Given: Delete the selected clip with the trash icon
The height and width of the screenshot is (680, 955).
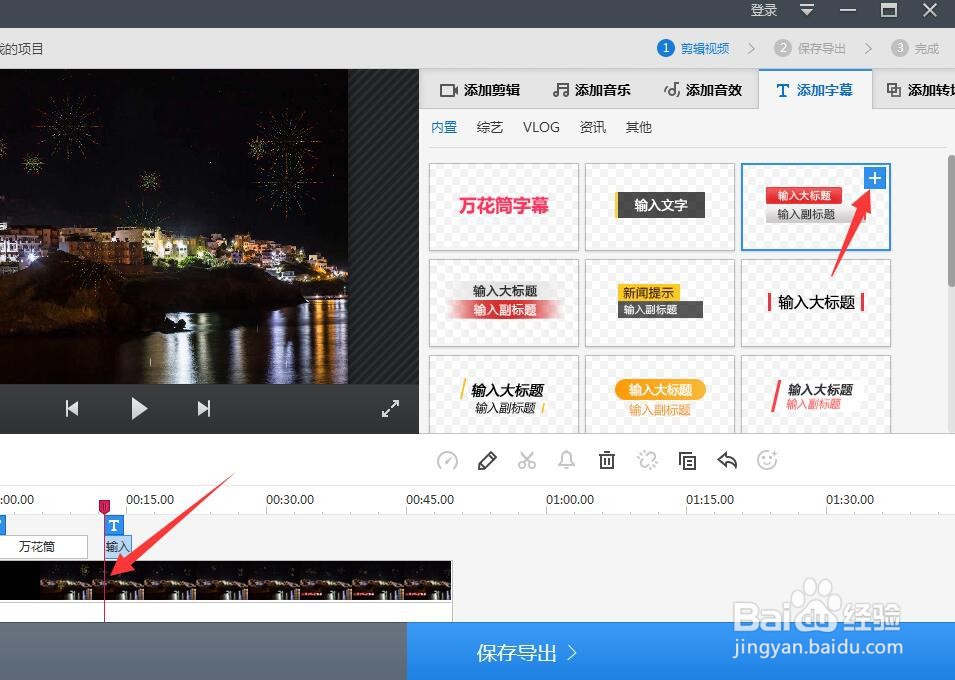Looking at the screenshot, I should click(607, 460).
